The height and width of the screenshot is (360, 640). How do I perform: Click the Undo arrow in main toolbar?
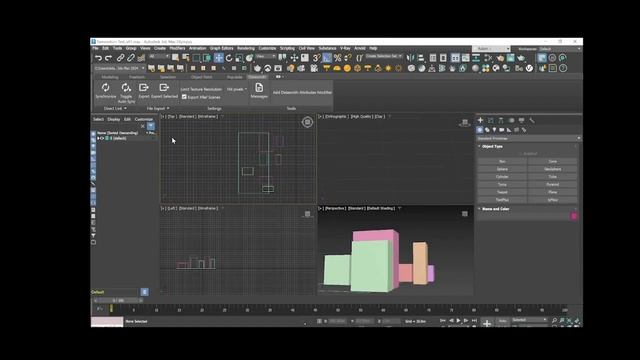click(x=98, y=58)
